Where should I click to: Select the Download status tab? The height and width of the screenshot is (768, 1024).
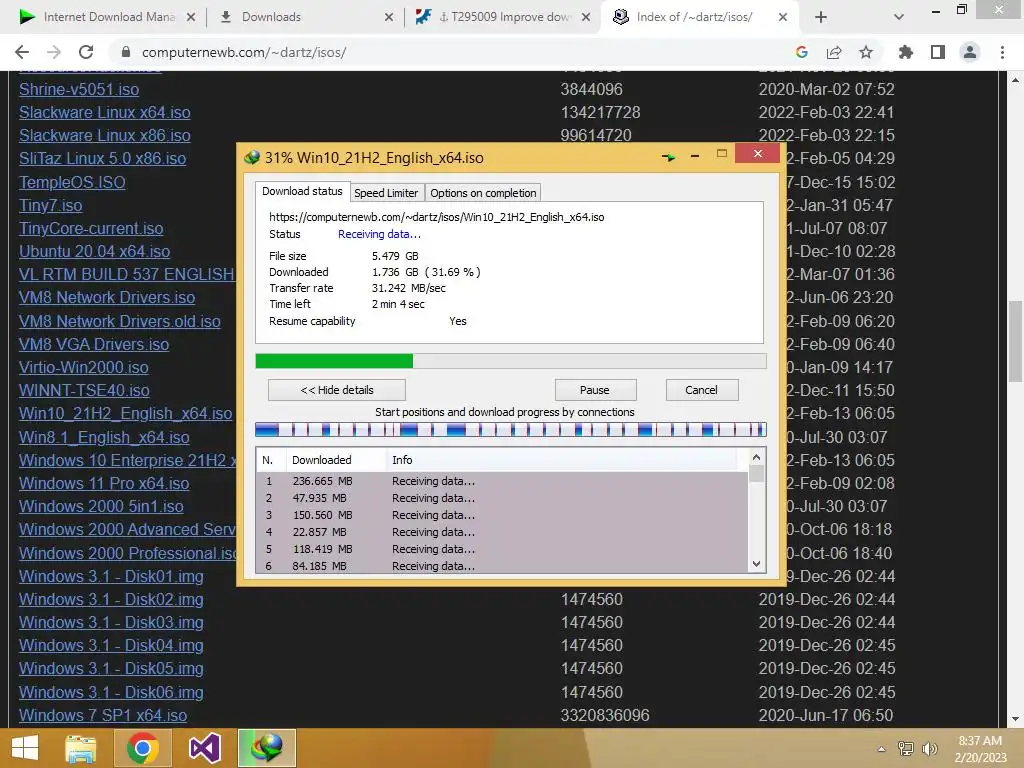(x=302, y=191)
